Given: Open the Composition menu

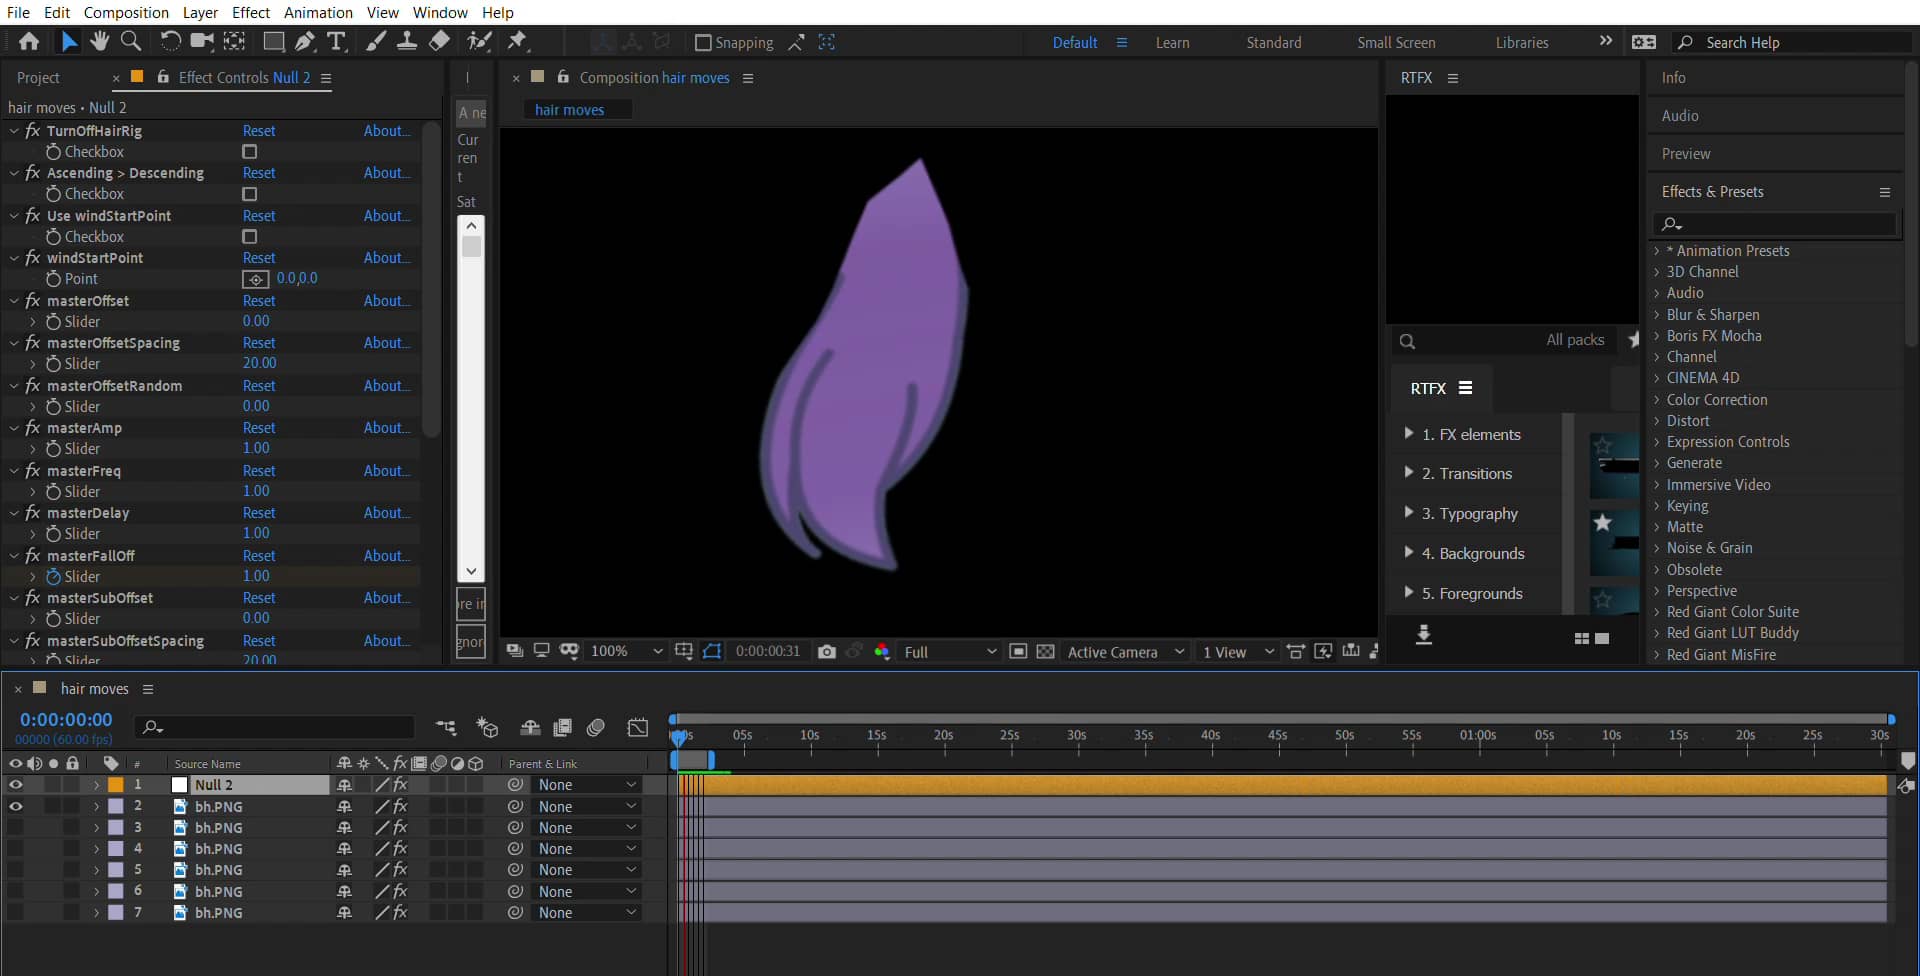Looking at the screenshot, I should click(125, 12).
